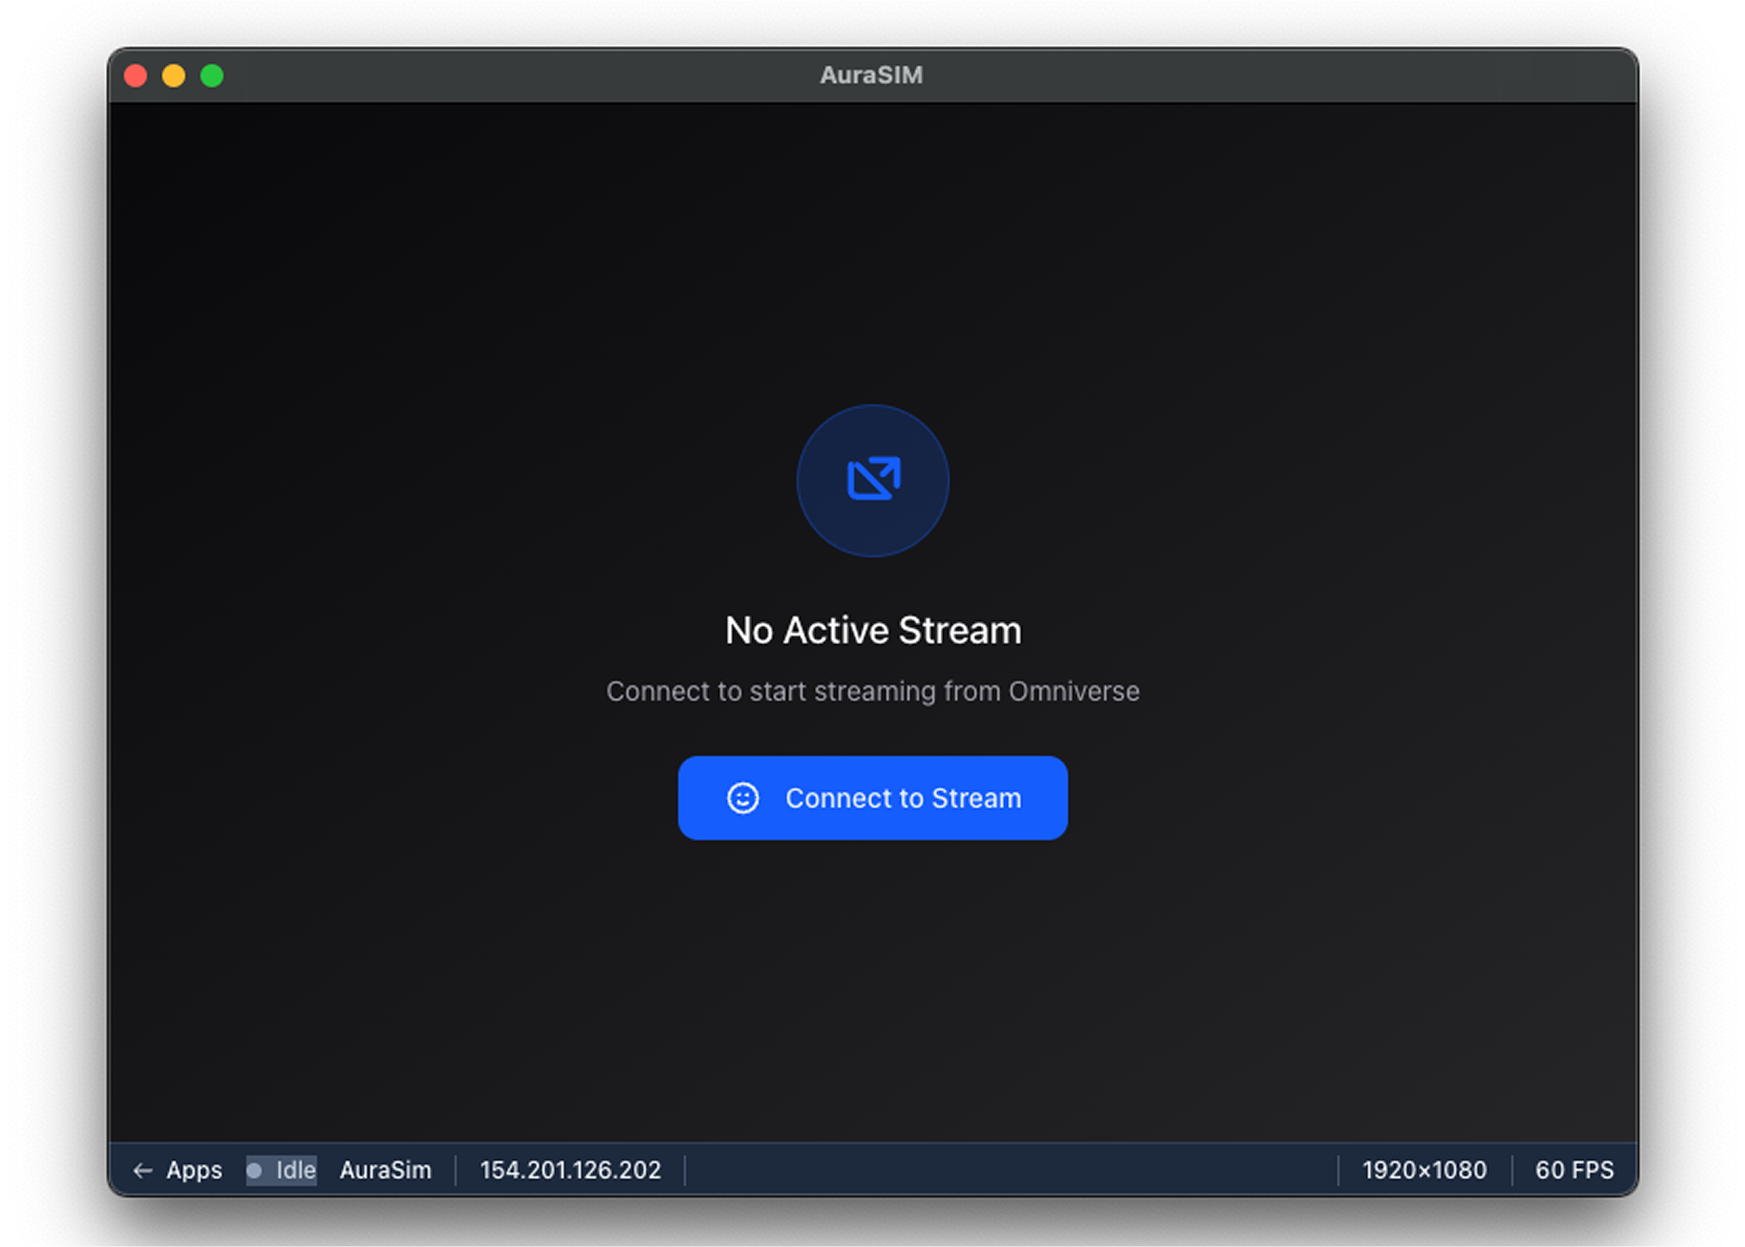Maximize the AuraSIM window with the green button
1745x1247 pixels.
(x=212, y=76)
